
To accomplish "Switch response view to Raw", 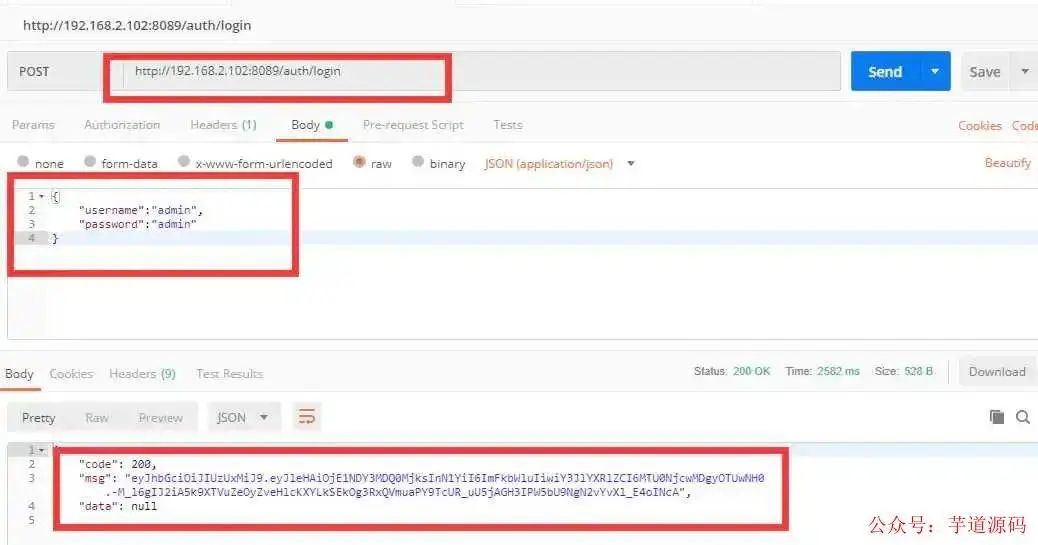I will pos(97,418).
